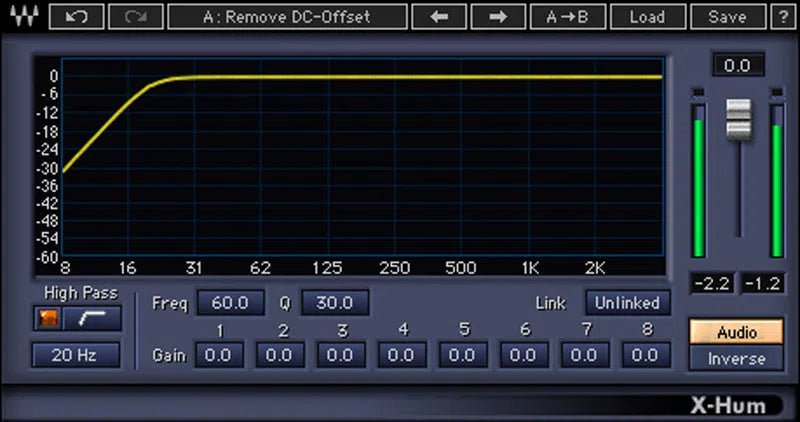Select the harmonic 1 Gain value field
The image size is (800, 422).
pos(219,354)
